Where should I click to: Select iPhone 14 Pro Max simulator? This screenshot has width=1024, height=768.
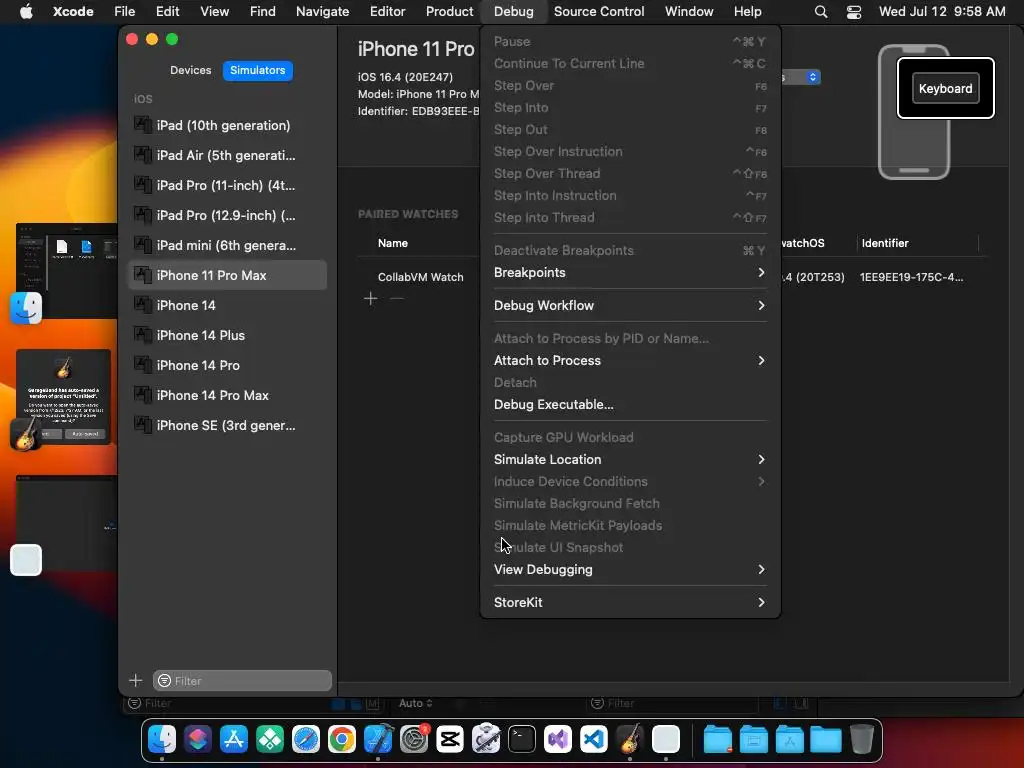[227, 395]
